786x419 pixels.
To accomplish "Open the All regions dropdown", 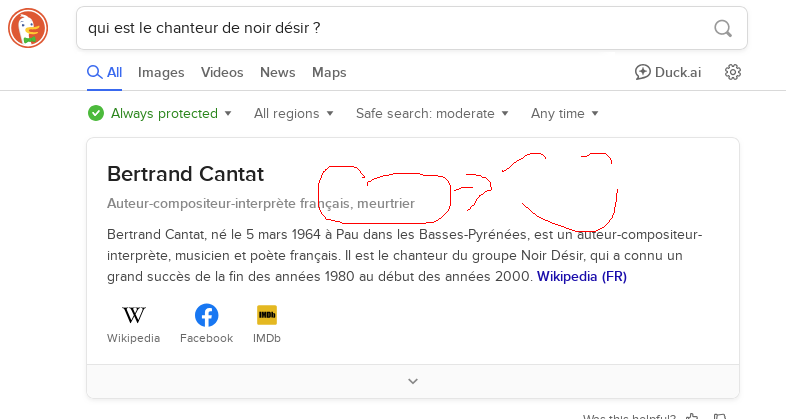I will [x=293, y=113].
